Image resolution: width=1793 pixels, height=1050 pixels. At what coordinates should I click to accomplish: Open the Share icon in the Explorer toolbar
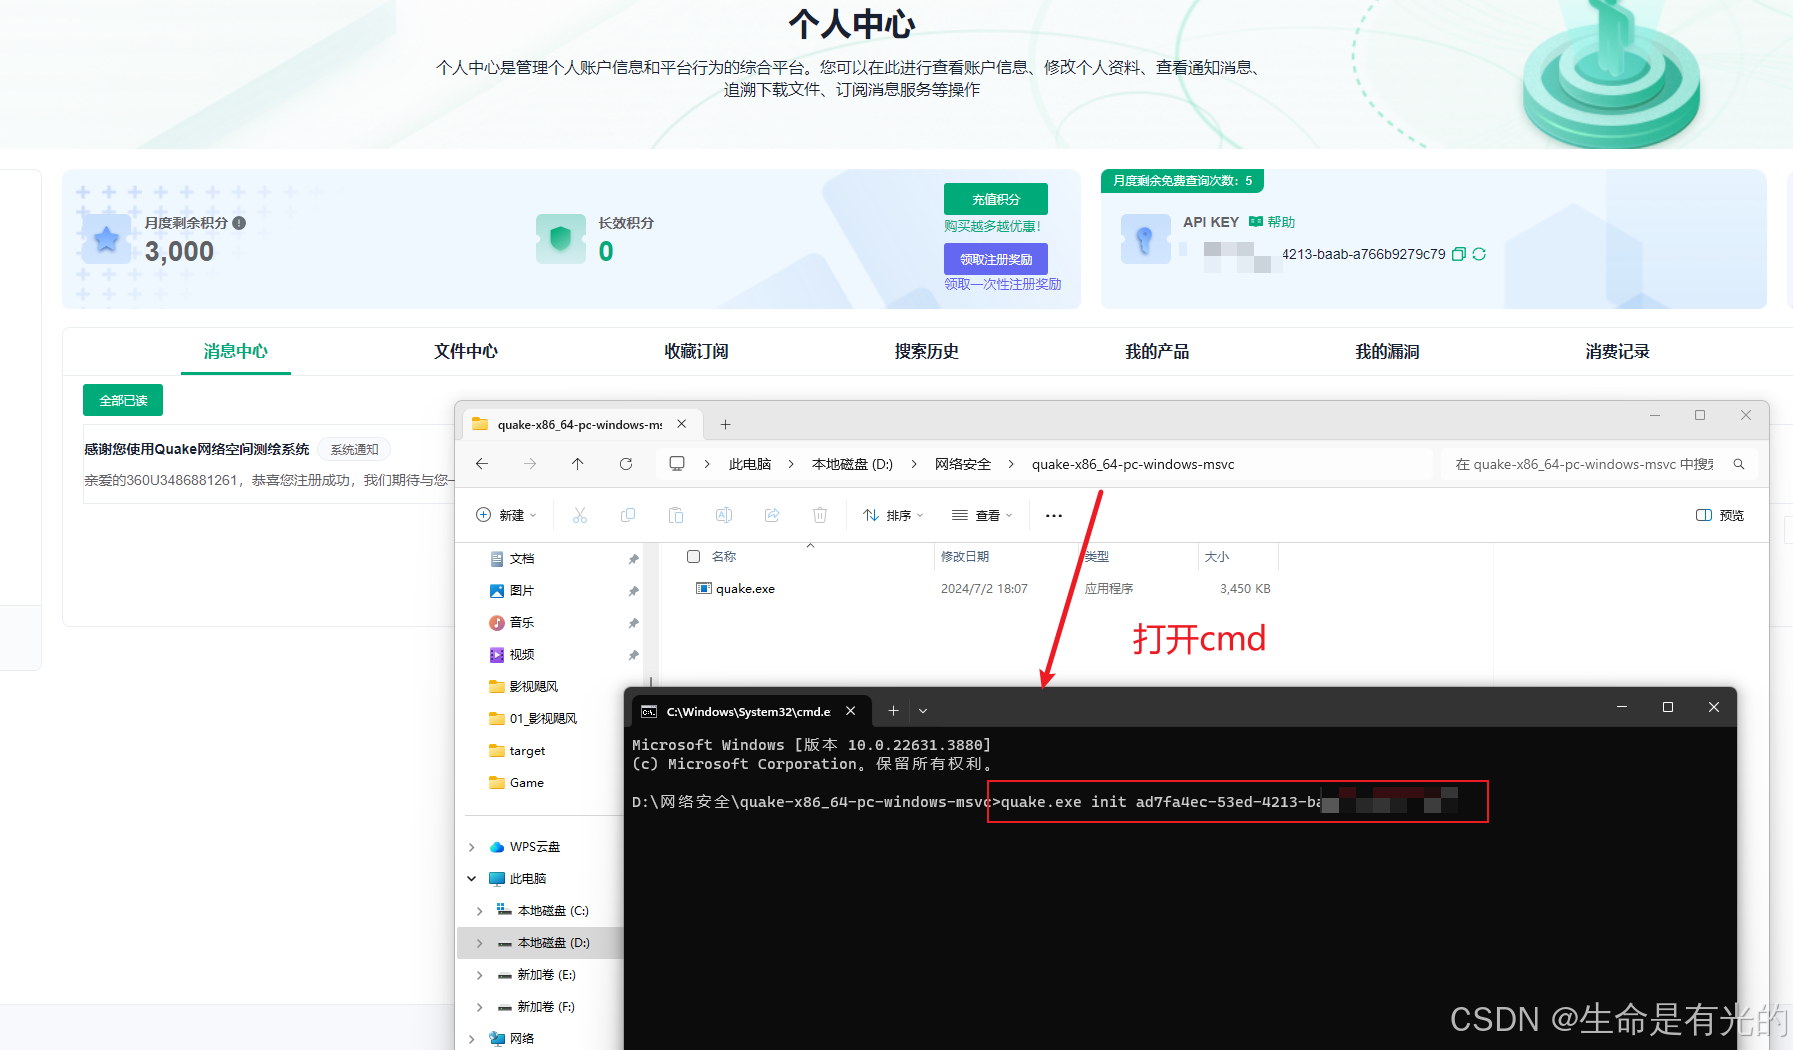click(772, 515)
